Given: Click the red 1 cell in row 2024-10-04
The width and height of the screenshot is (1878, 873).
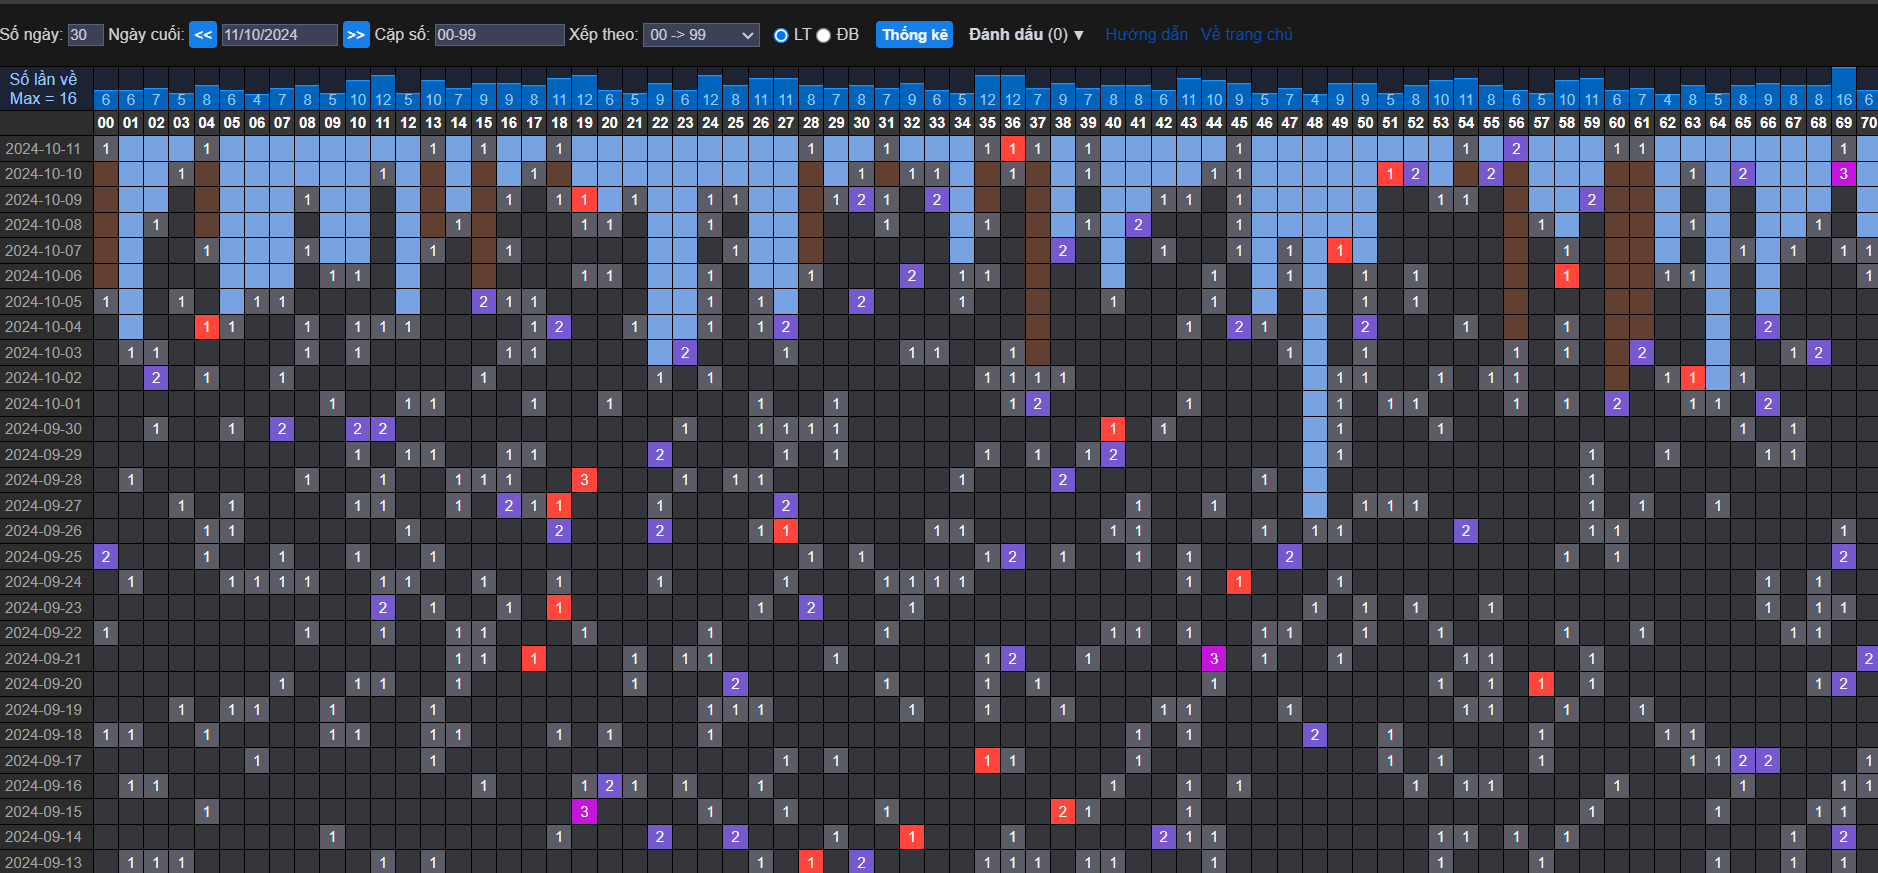Looking at the screenshot, I should pos(207,327).
